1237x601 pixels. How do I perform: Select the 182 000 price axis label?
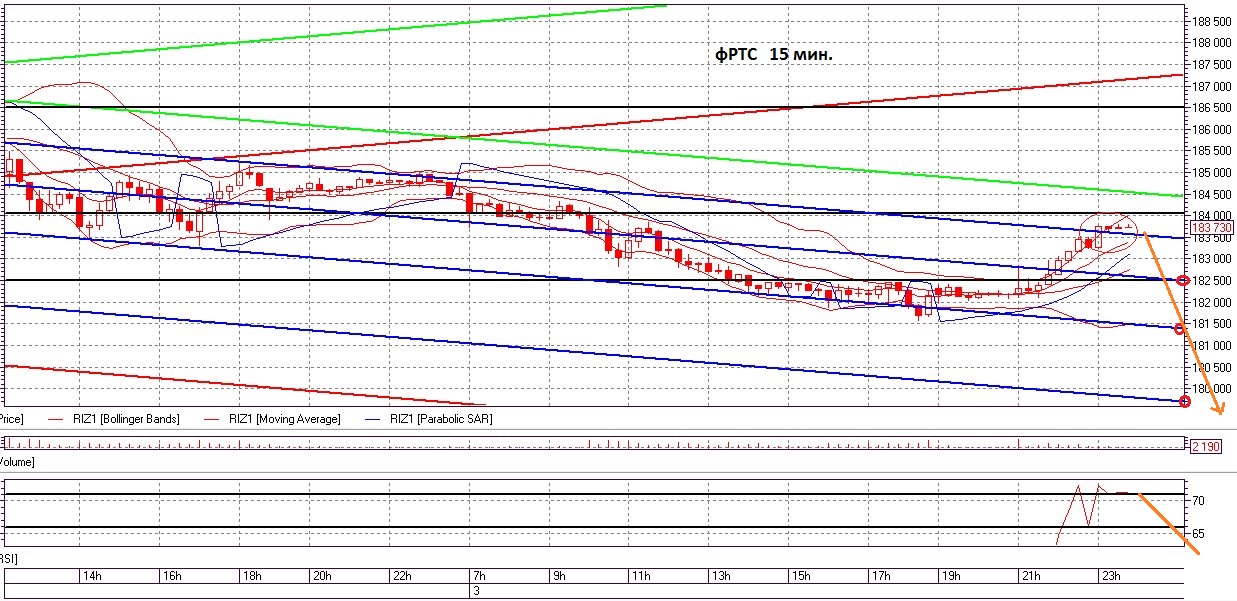1210,302
